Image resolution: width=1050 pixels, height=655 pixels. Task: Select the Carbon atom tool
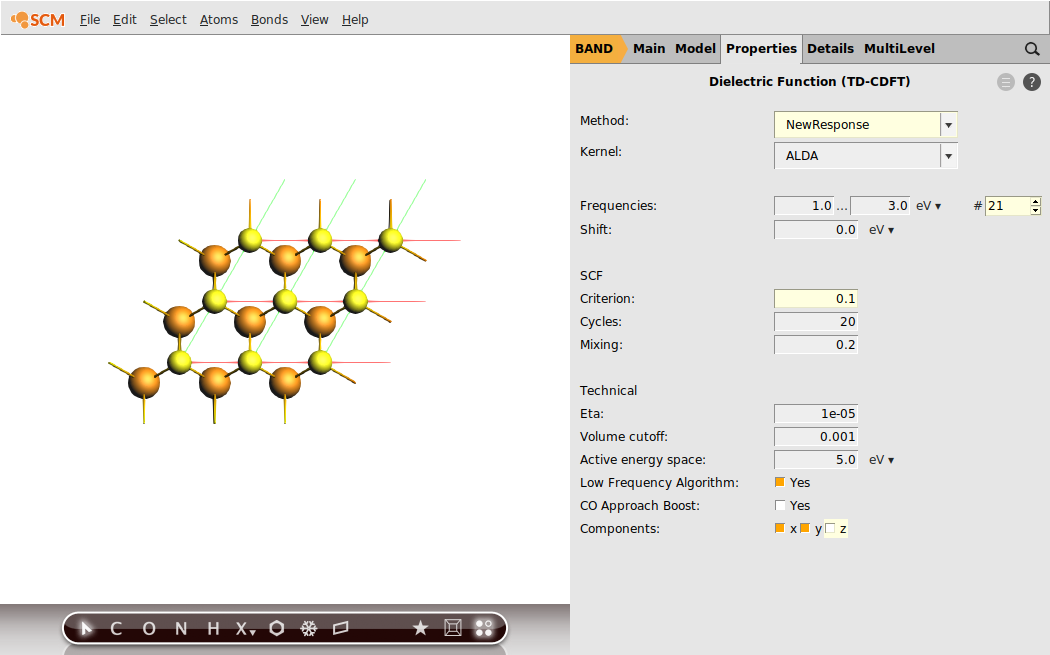click(115, 628)
